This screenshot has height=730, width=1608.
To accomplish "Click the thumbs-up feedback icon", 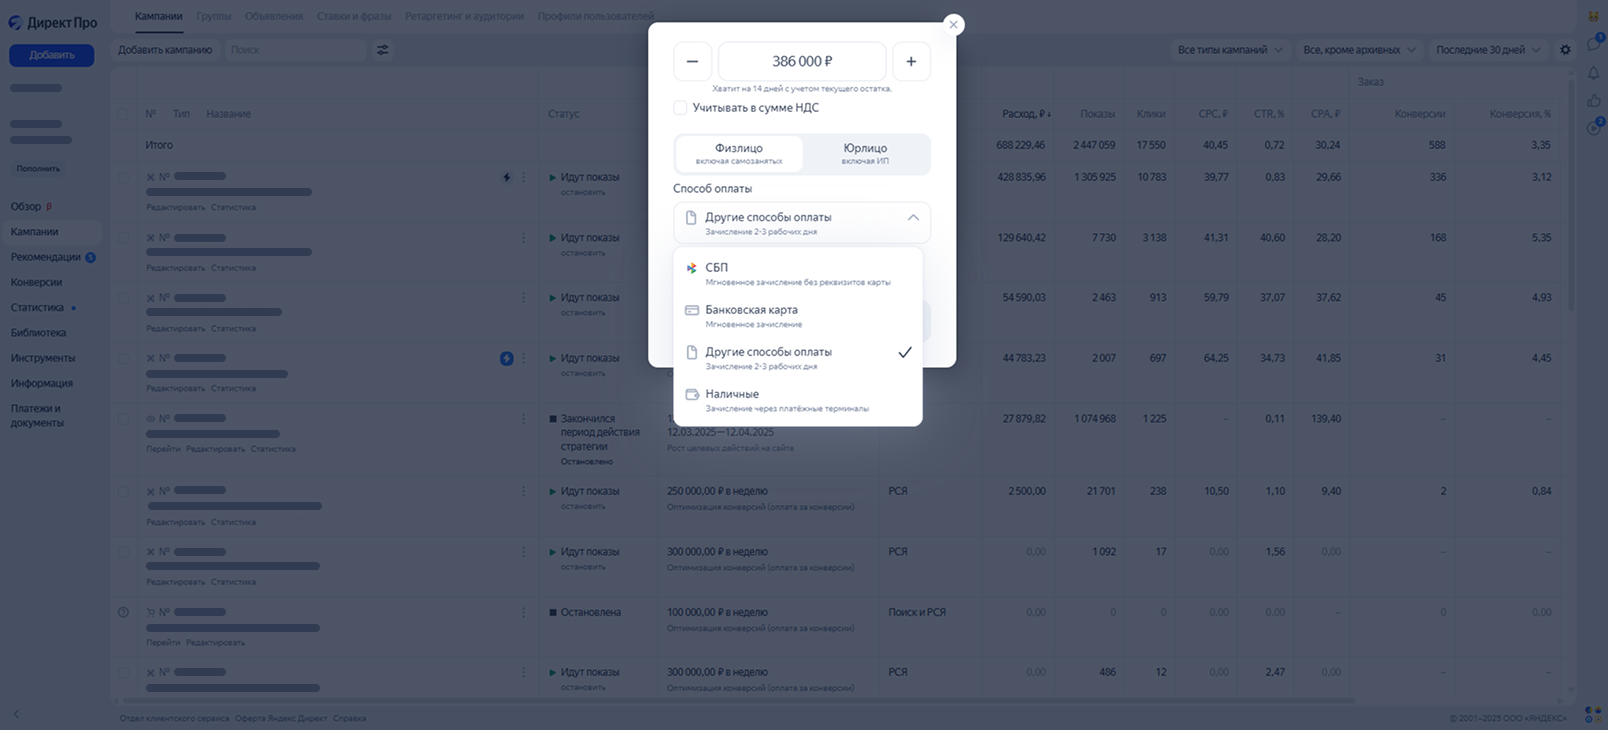I will (1593, 100).
